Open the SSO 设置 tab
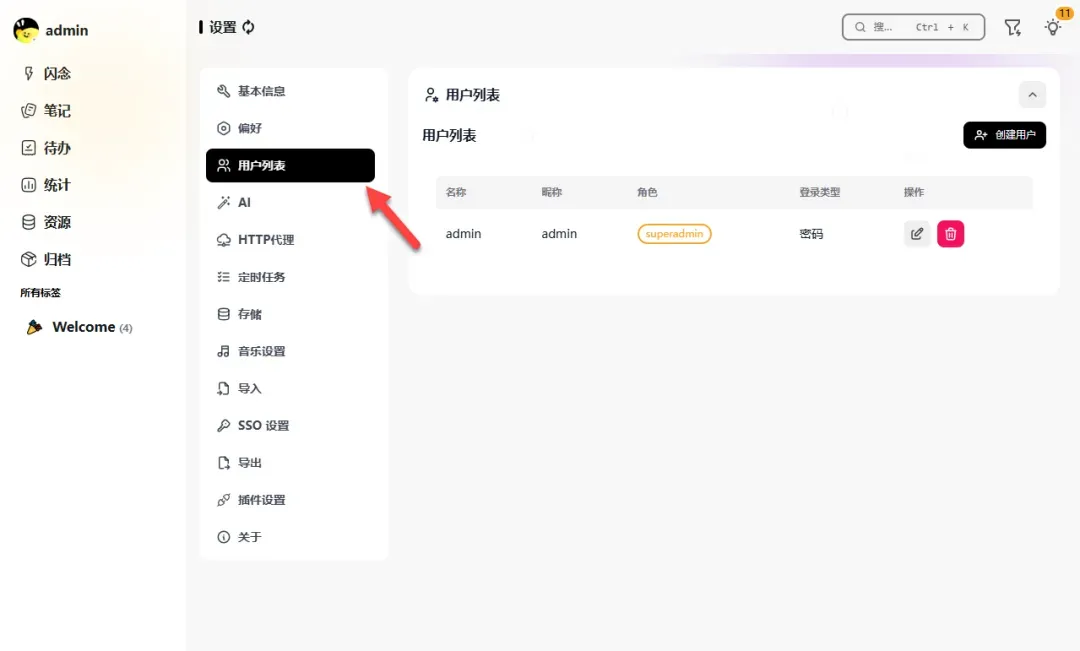The width and height of the screenshot is (1080, 651). pyautogui.click(x=262, y=426)
